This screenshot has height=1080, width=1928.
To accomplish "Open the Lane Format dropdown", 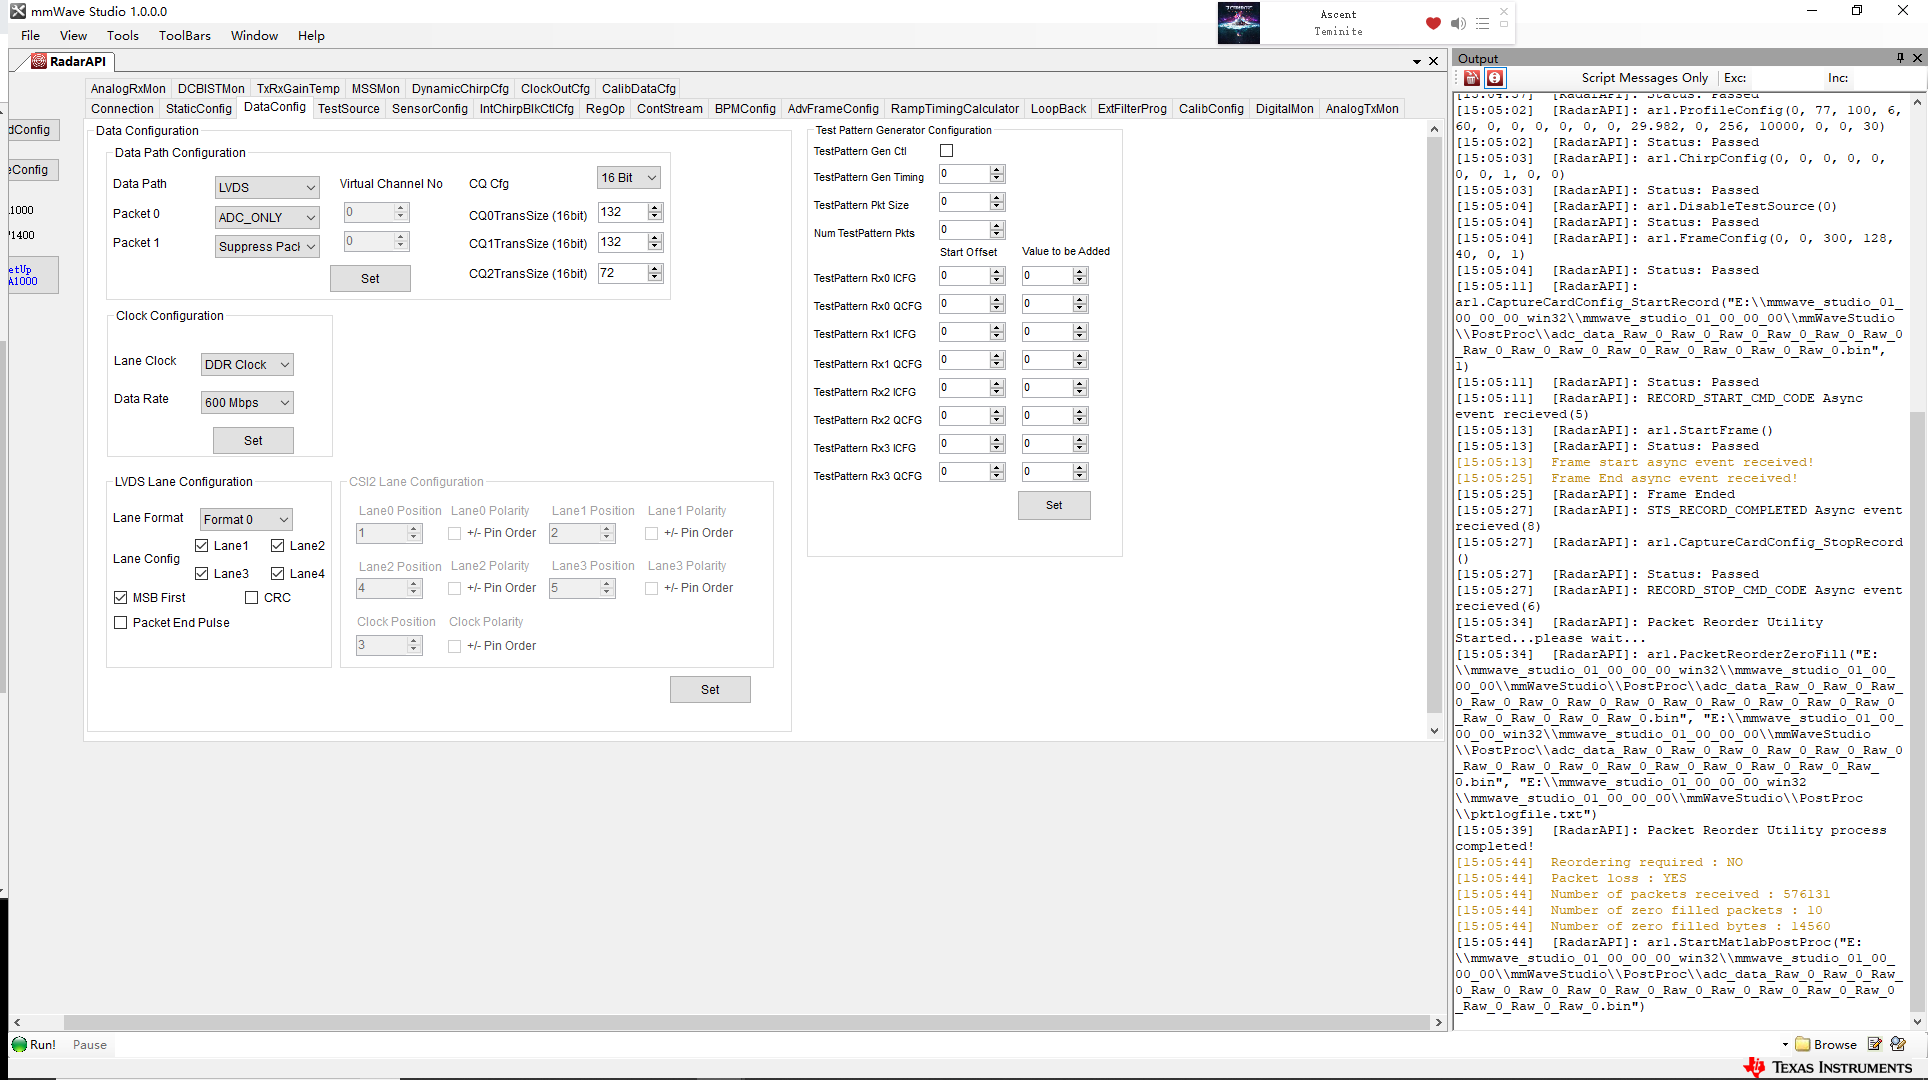I will tap(246, 519).
